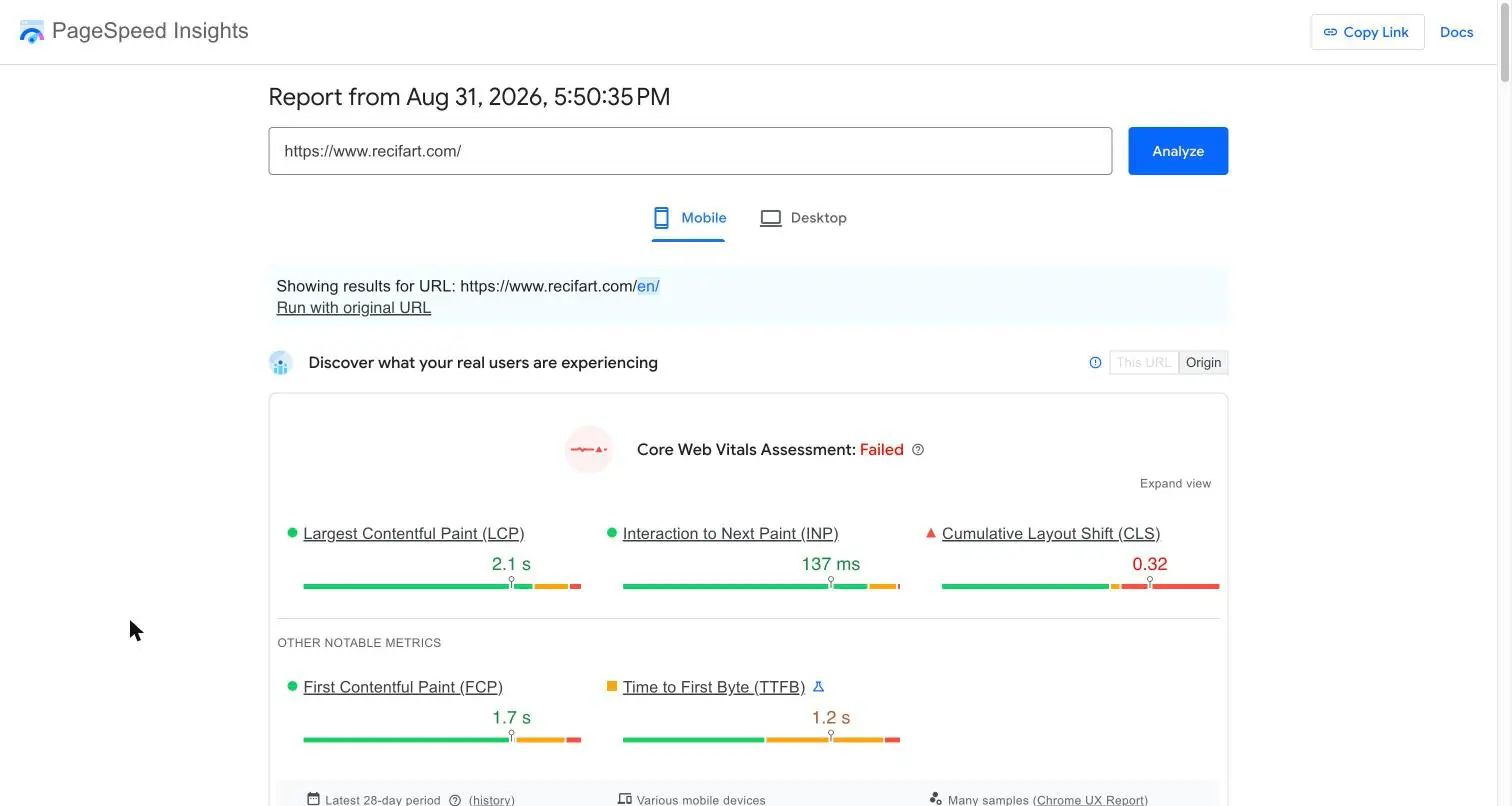Click green dot beside First Contentful Paint

(x=292, y=686)
